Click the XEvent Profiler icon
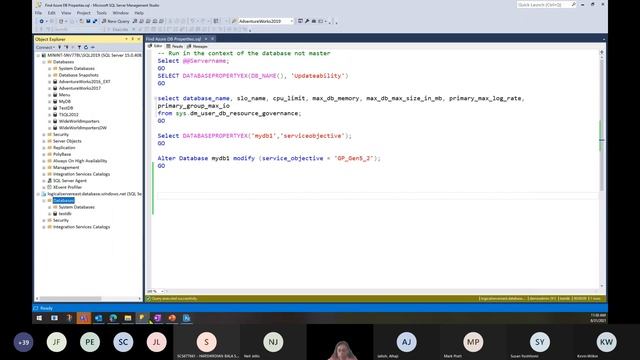 point(49,187)
